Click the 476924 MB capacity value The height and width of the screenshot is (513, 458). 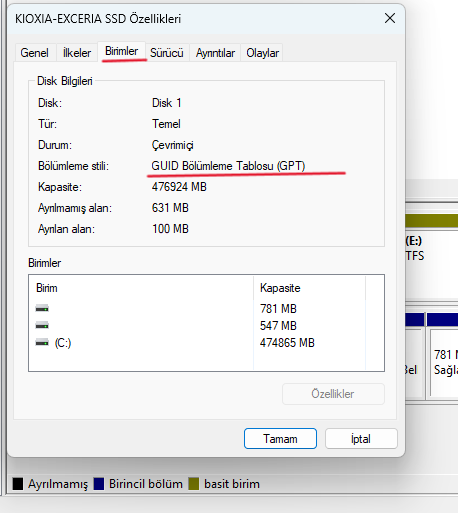(179, 187)
